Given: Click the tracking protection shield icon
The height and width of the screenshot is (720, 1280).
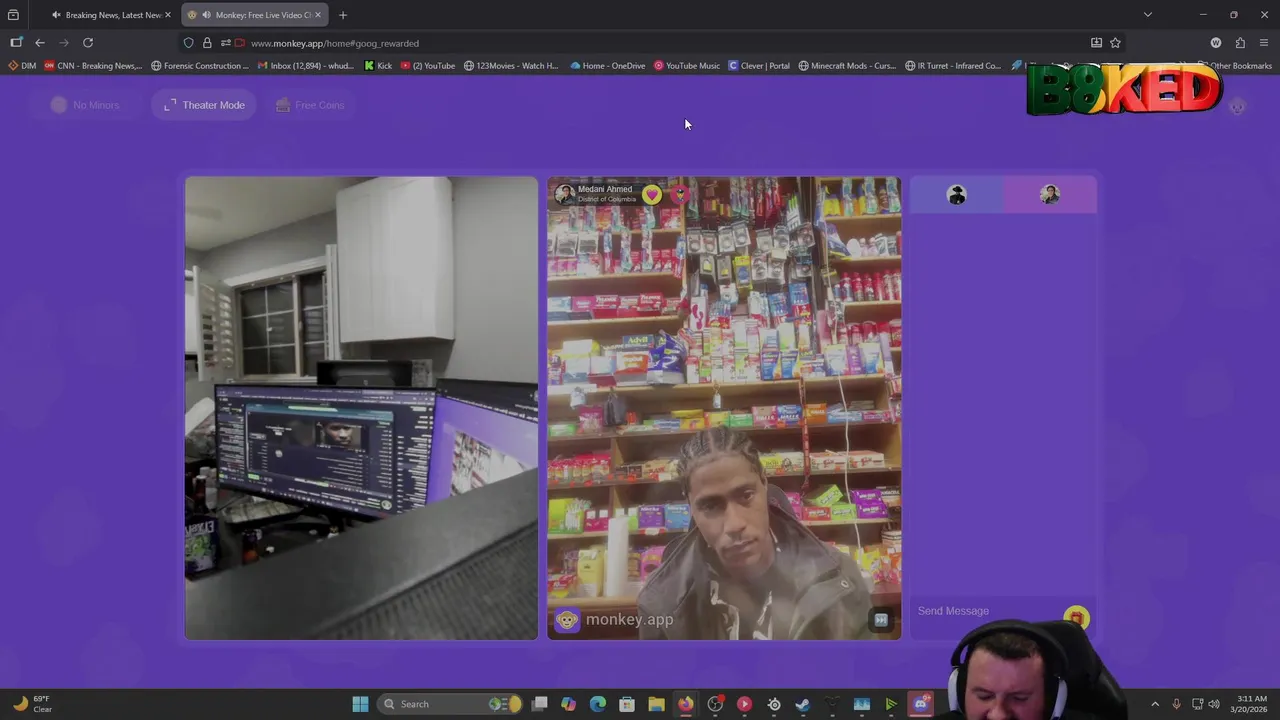Looking at the screenshot, I should coord(188,43).
